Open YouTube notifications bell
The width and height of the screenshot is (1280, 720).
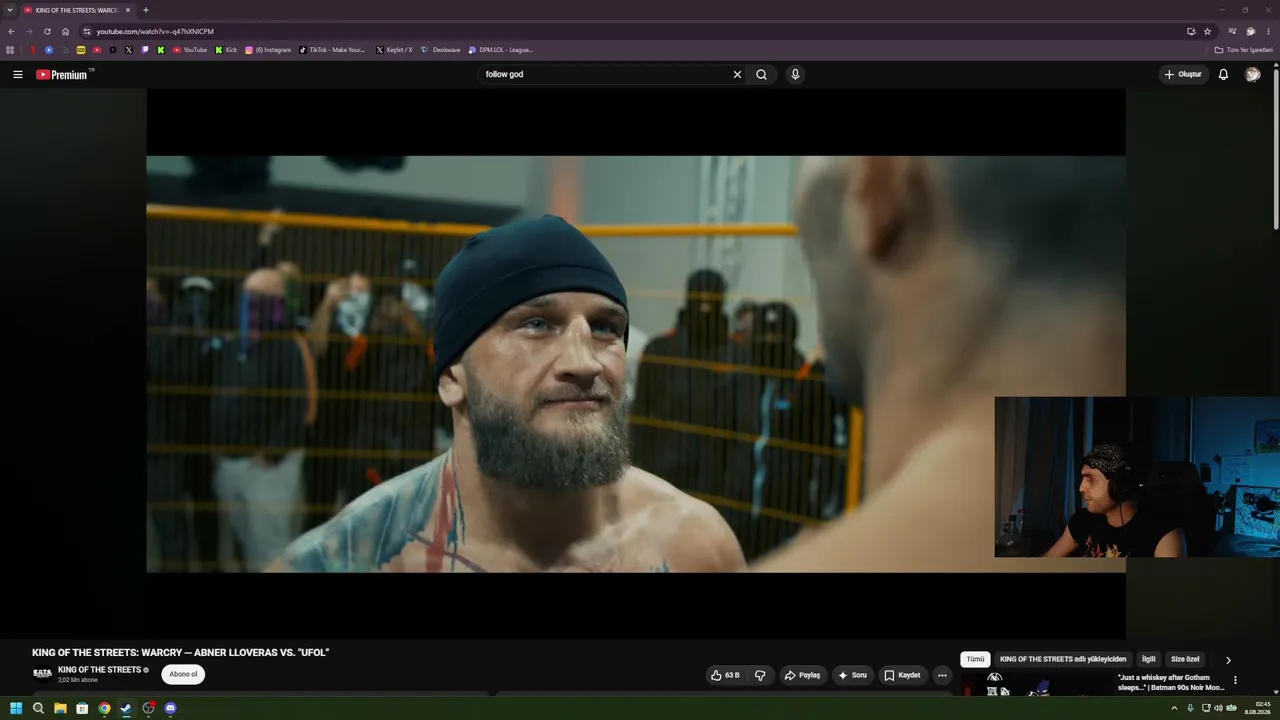click(x=1223, y=74)
